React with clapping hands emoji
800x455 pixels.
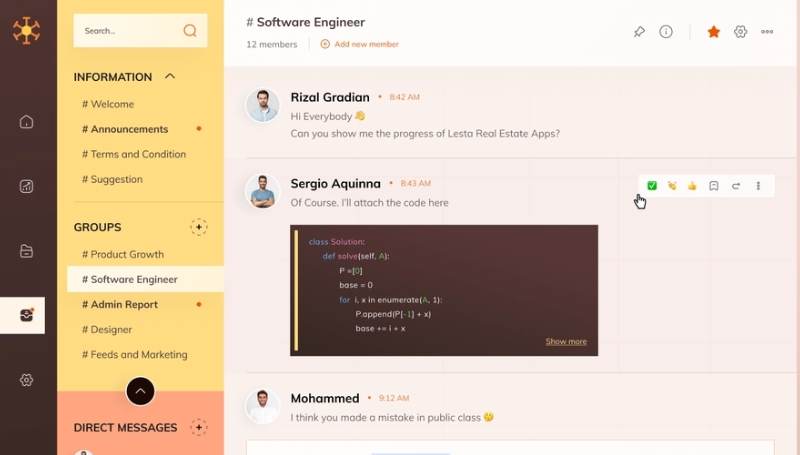coord(672,186)
